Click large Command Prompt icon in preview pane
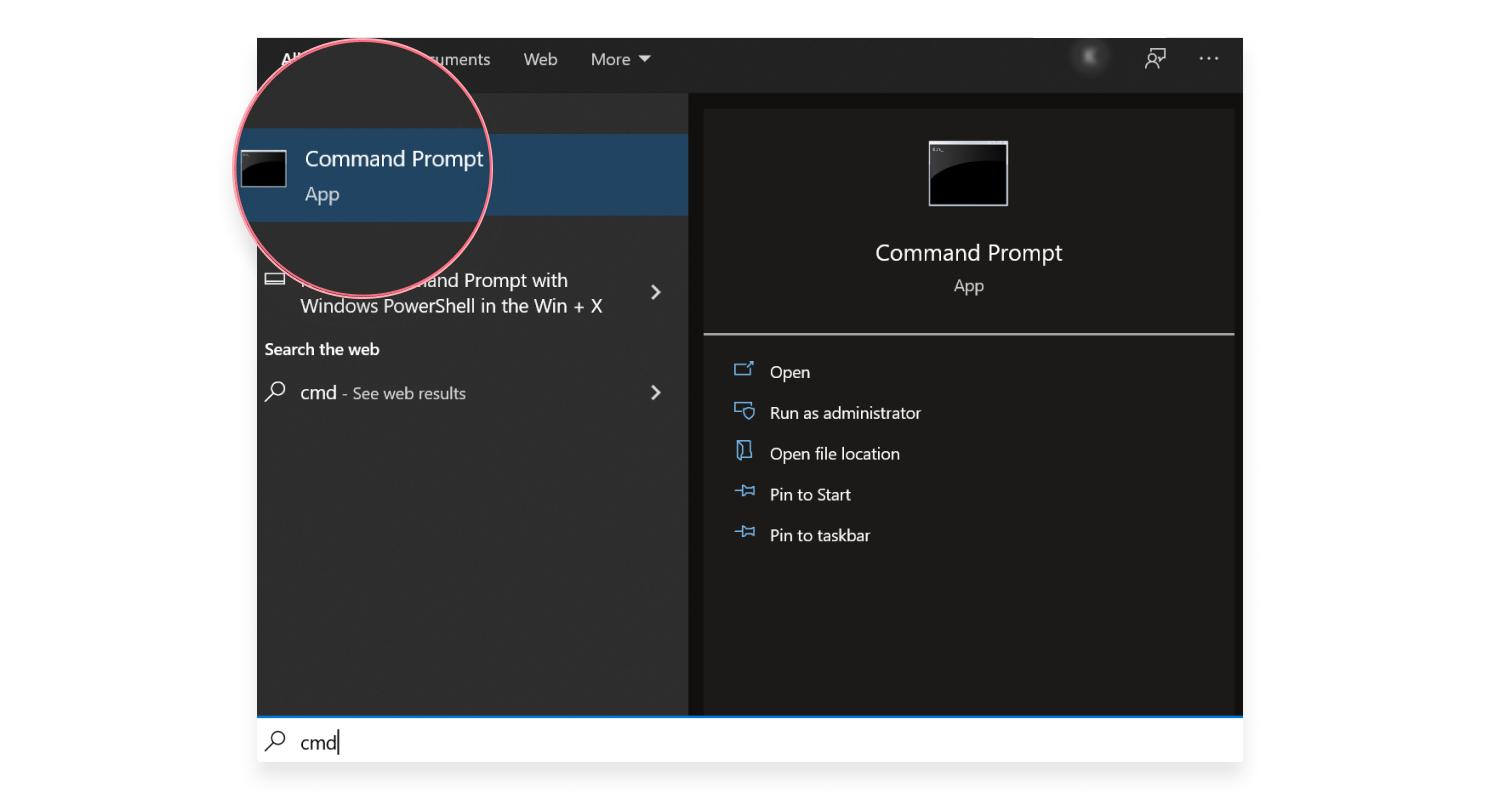 [968, 174]
